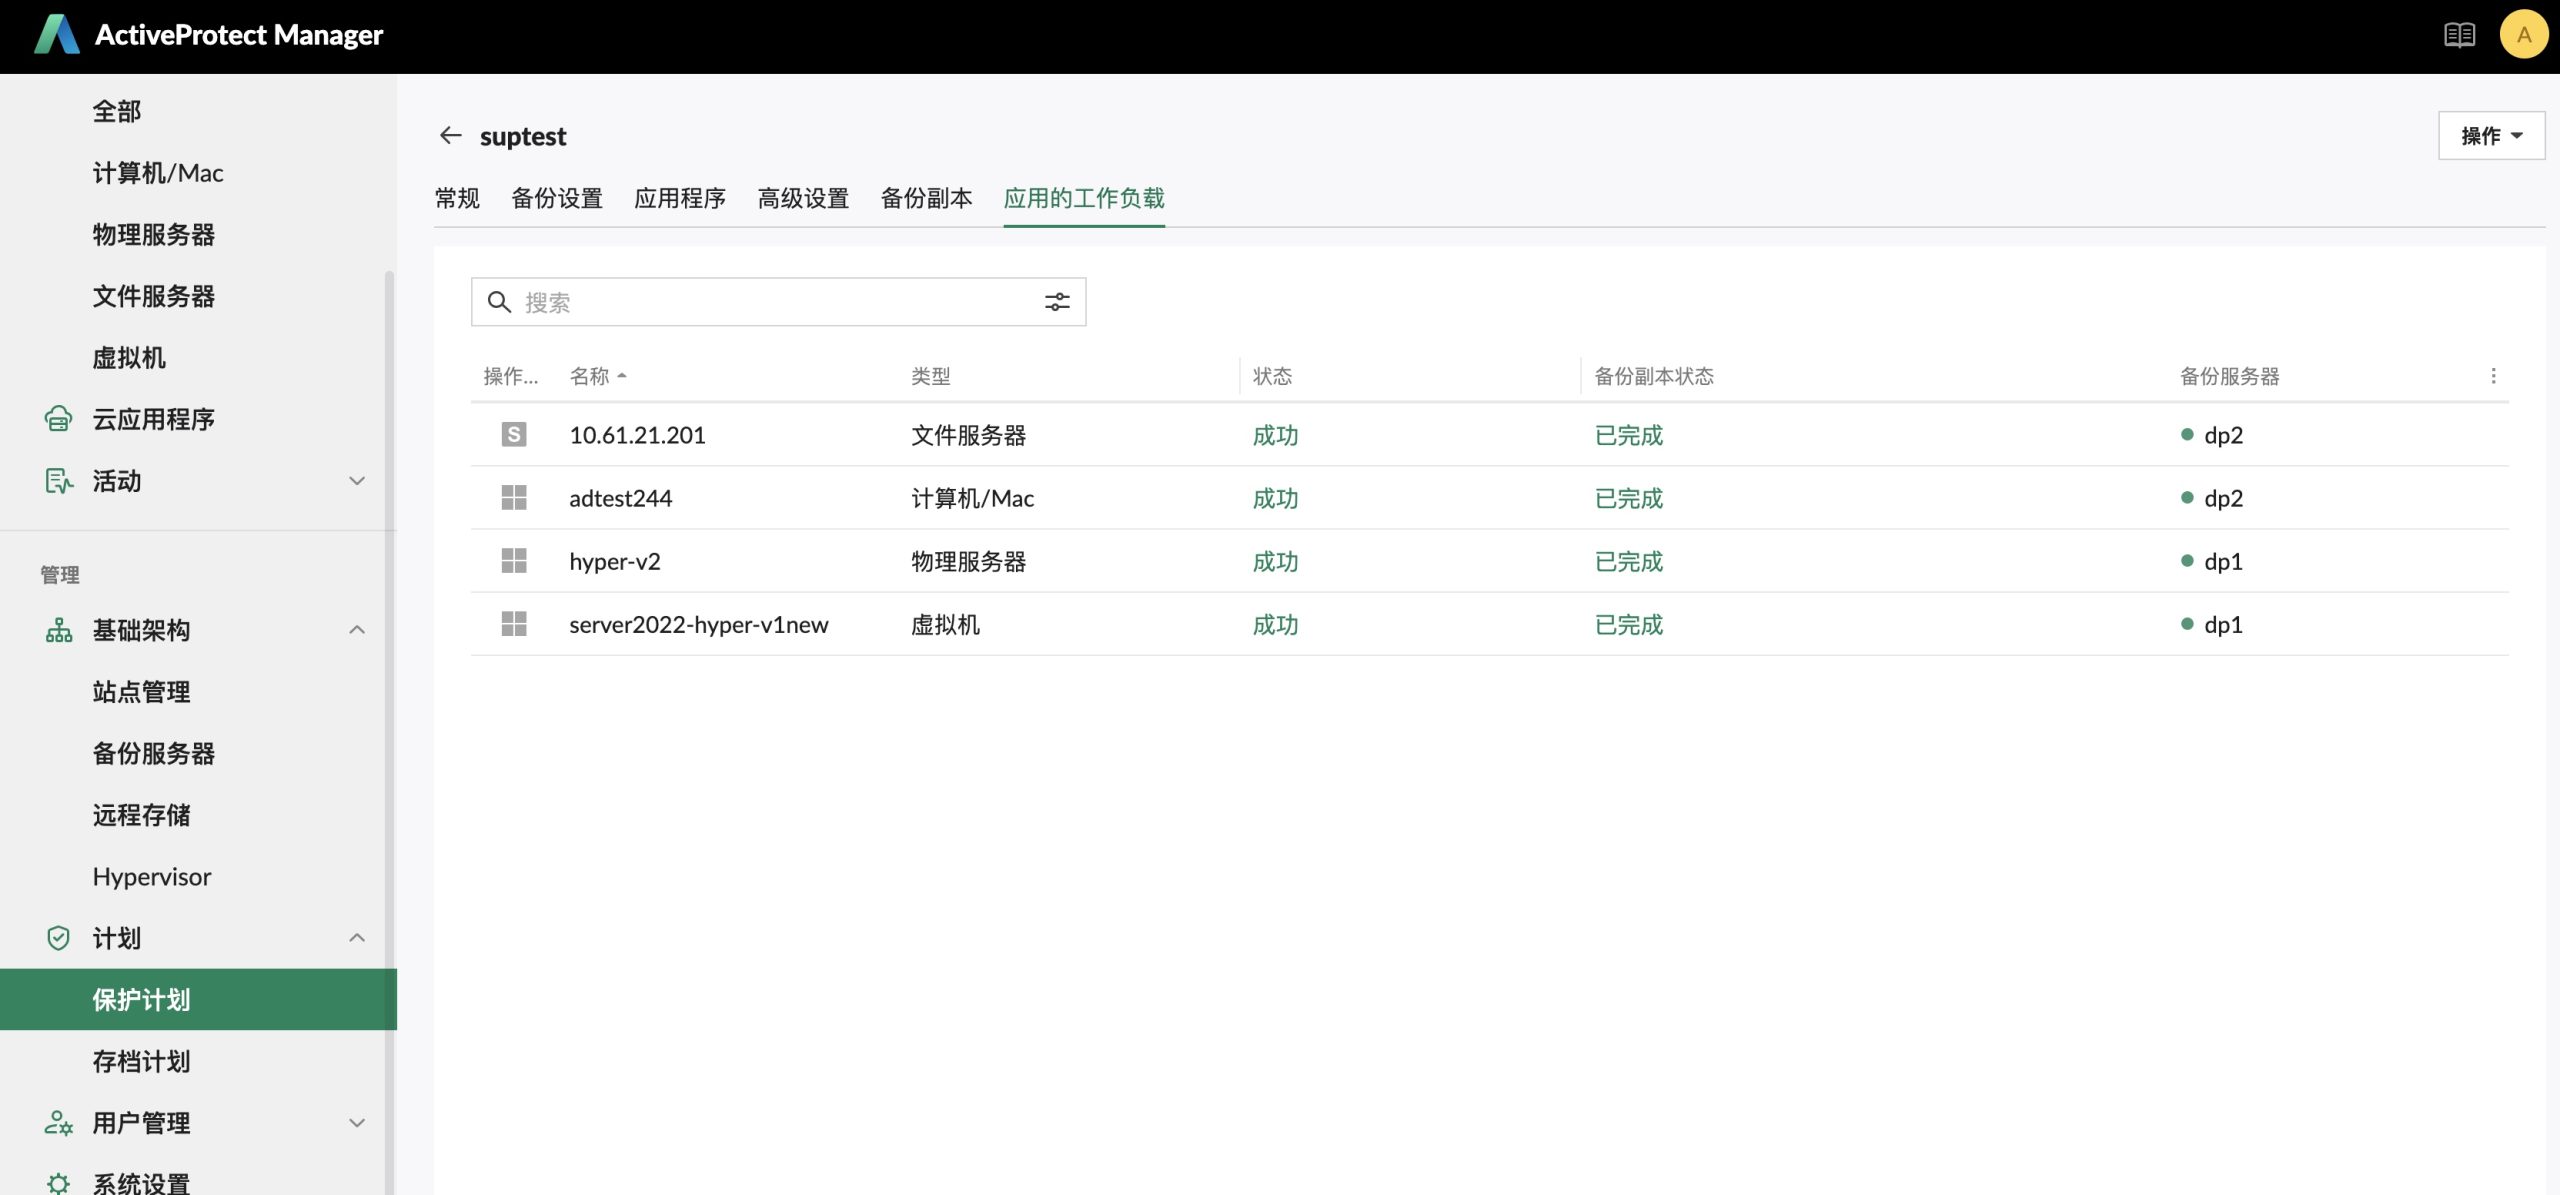Open 虚拟机 in the sidebar
This screenshot has width=2560, height=1195.
(x=129, y=358)
